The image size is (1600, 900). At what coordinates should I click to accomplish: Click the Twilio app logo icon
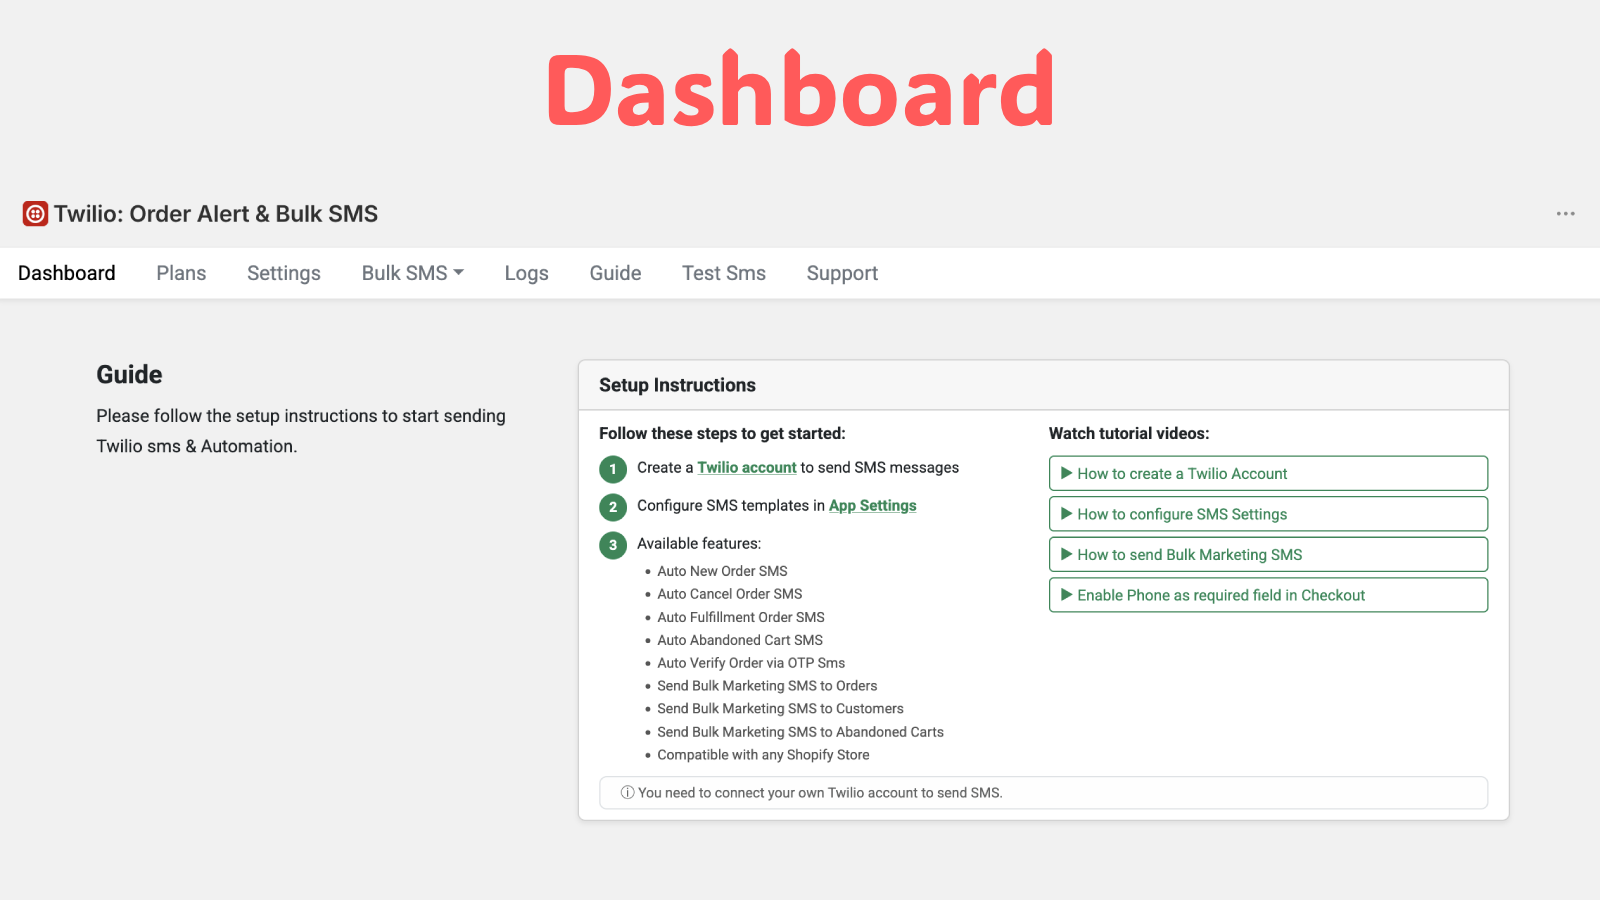click(35, 214)
